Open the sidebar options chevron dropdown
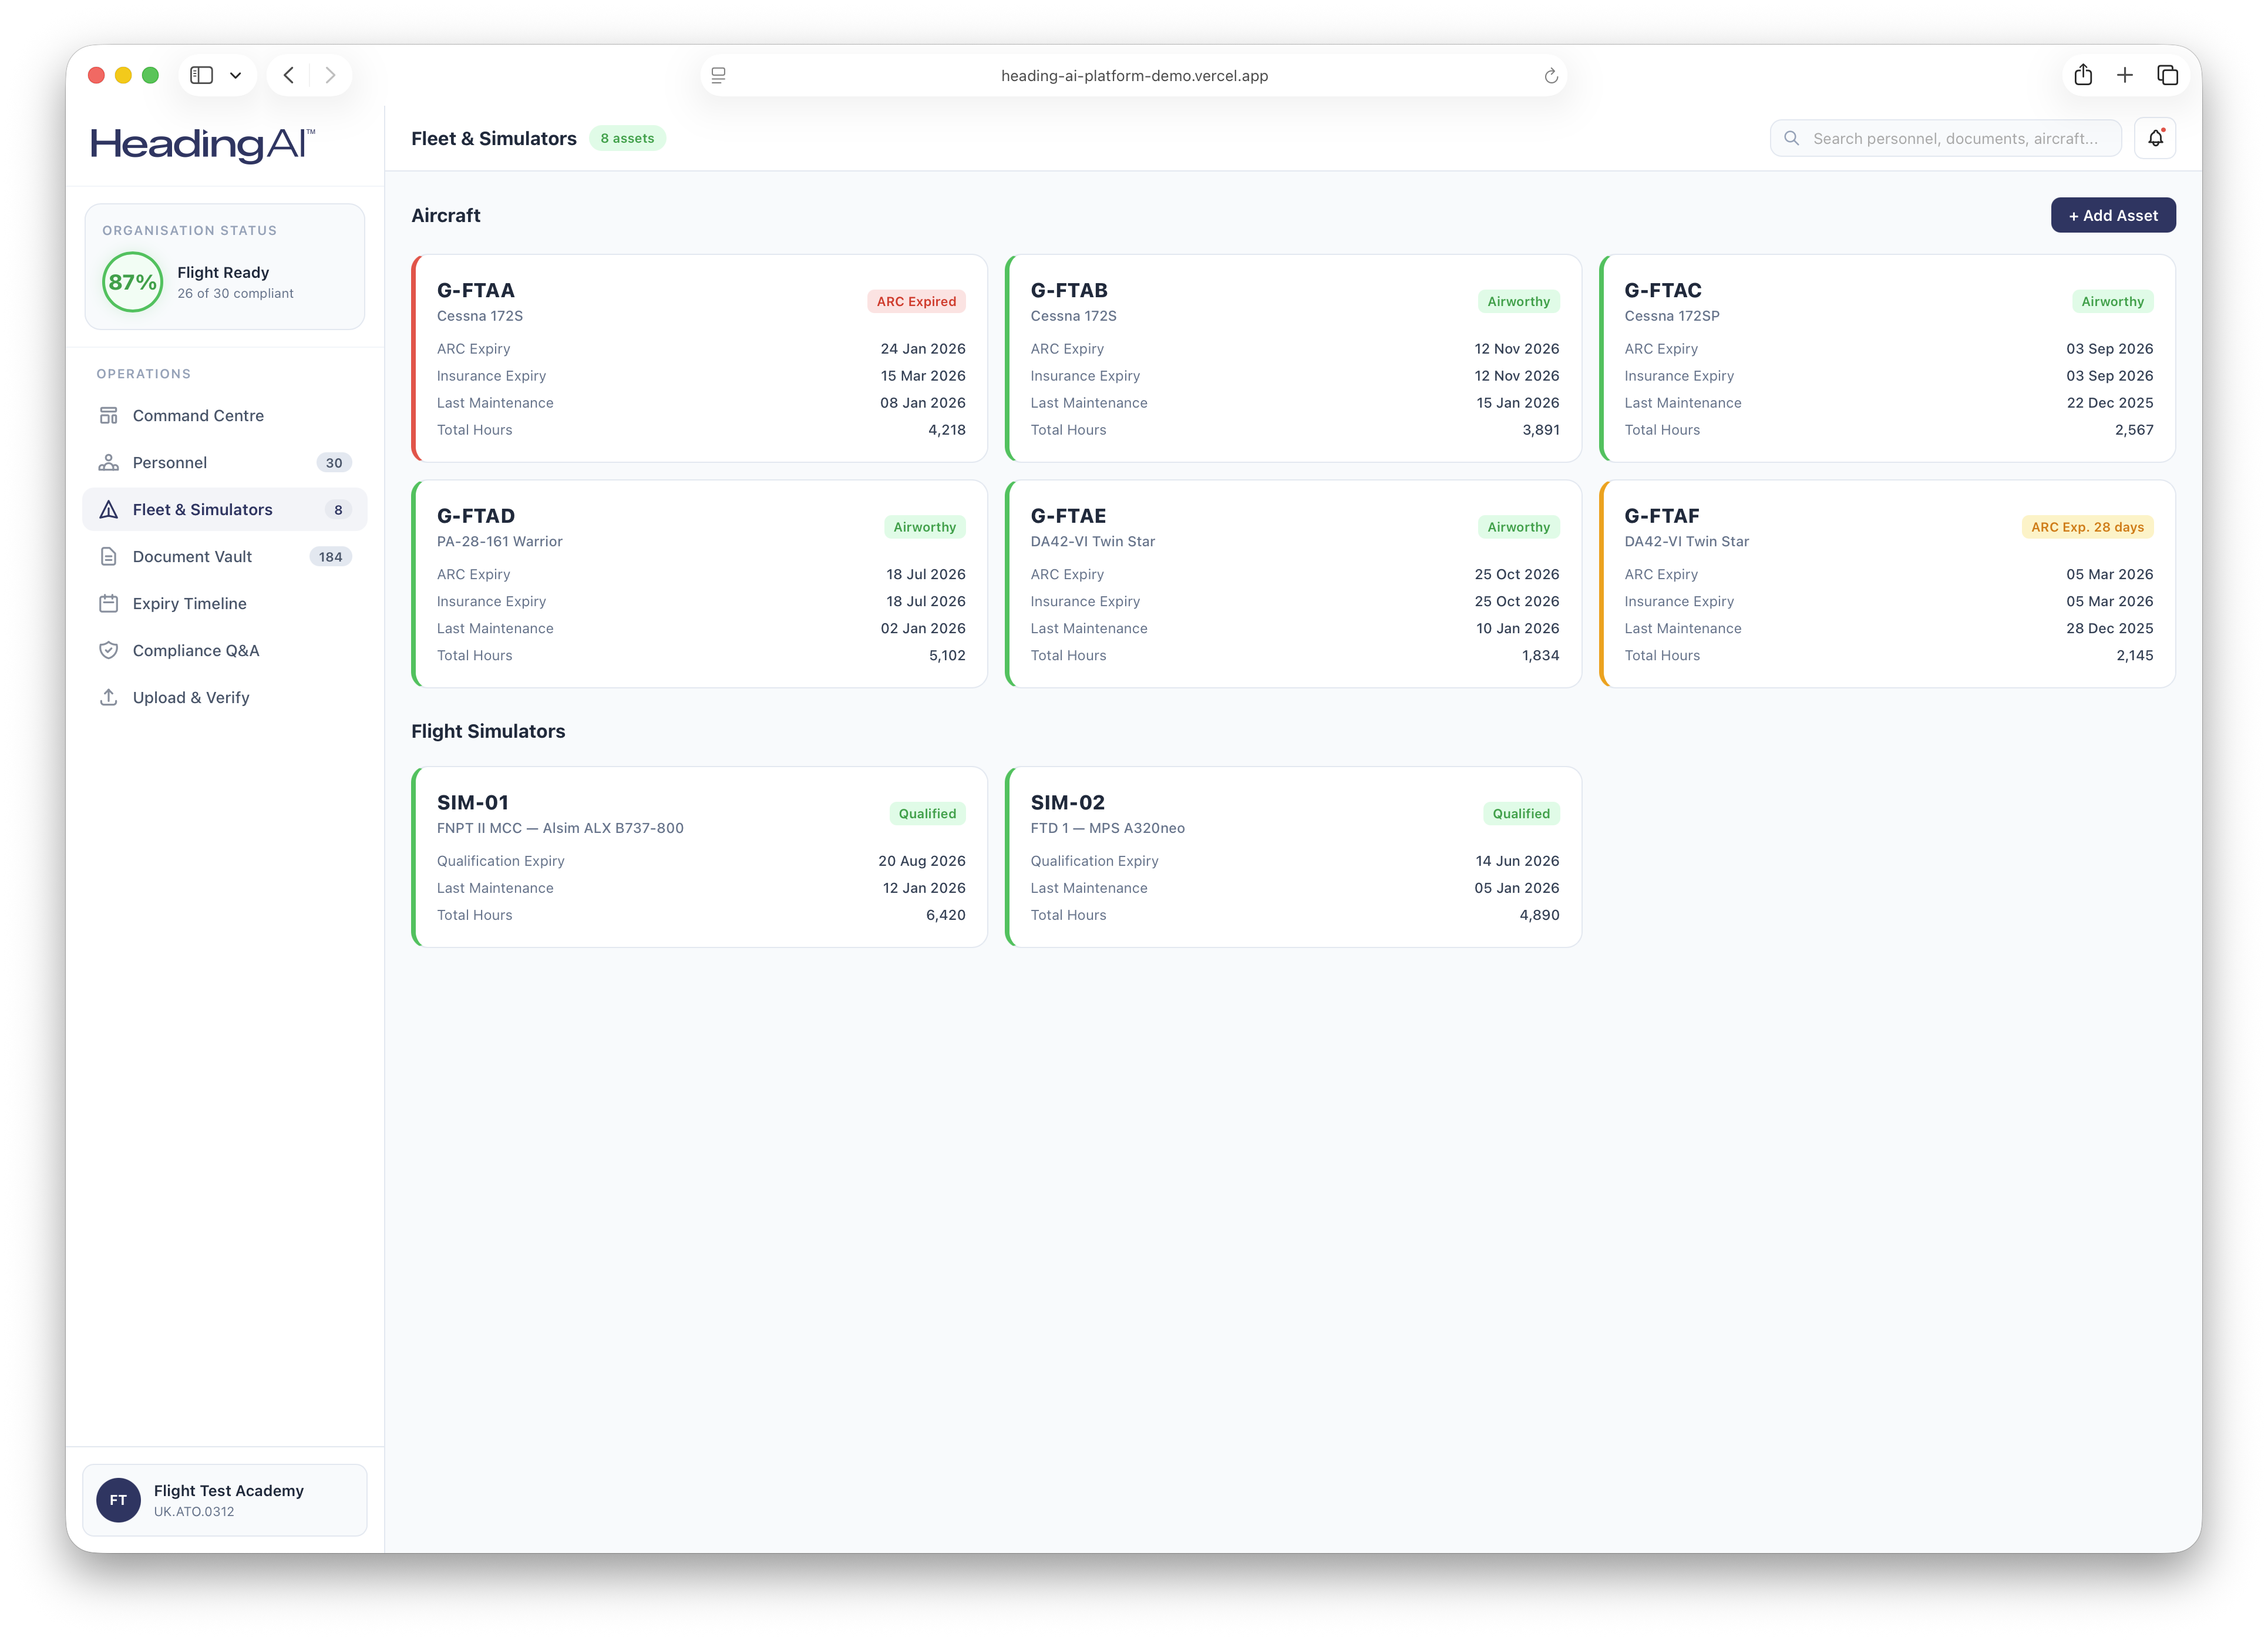The image size is (2268, 1640). point(236,74)
